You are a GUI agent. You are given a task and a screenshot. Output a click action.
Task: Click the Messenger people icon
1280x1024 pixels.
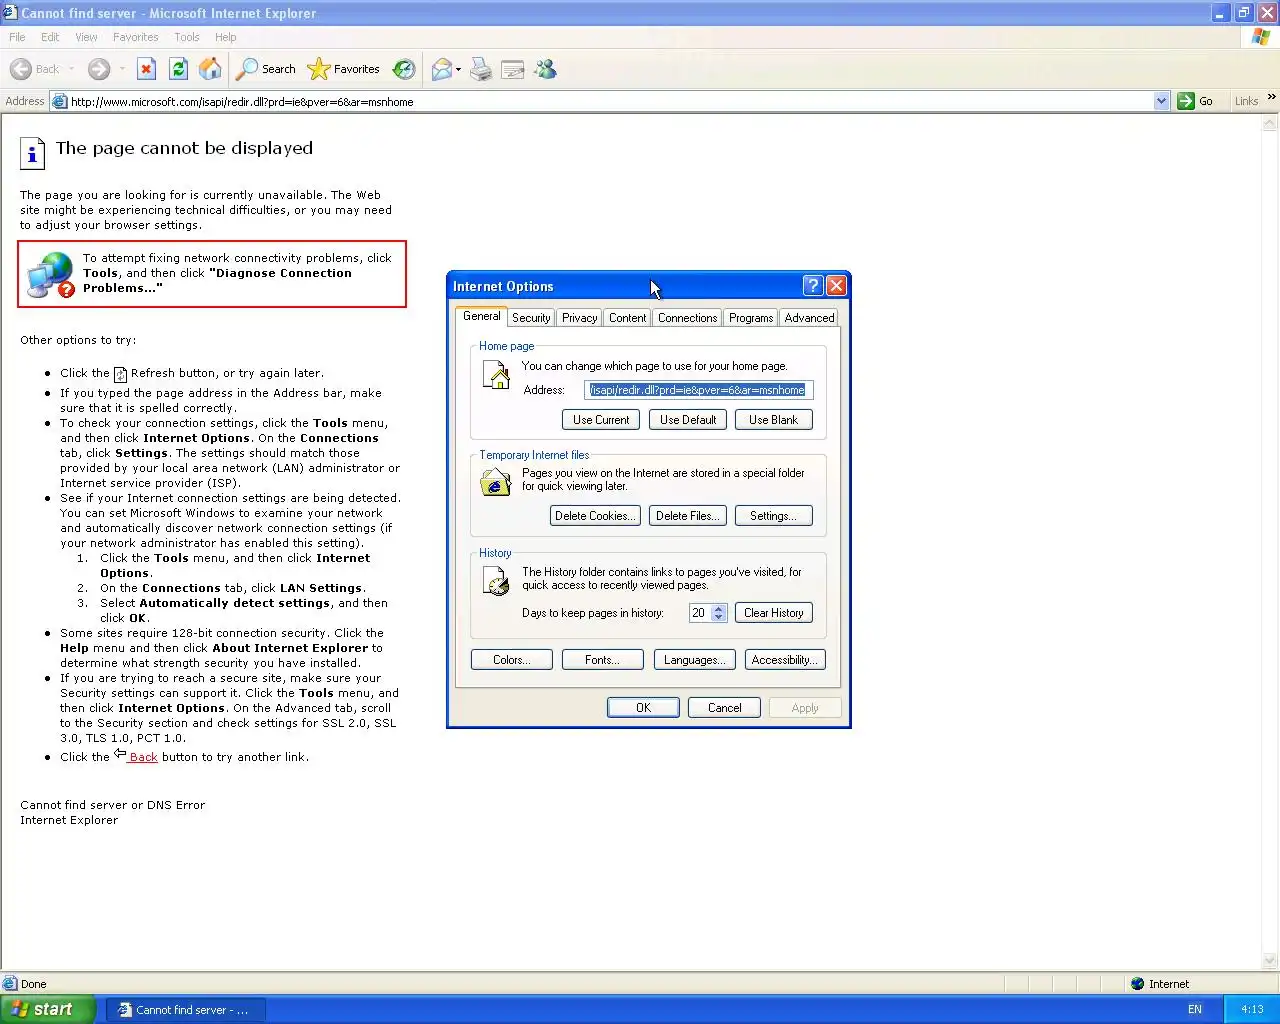pos(545,69)
